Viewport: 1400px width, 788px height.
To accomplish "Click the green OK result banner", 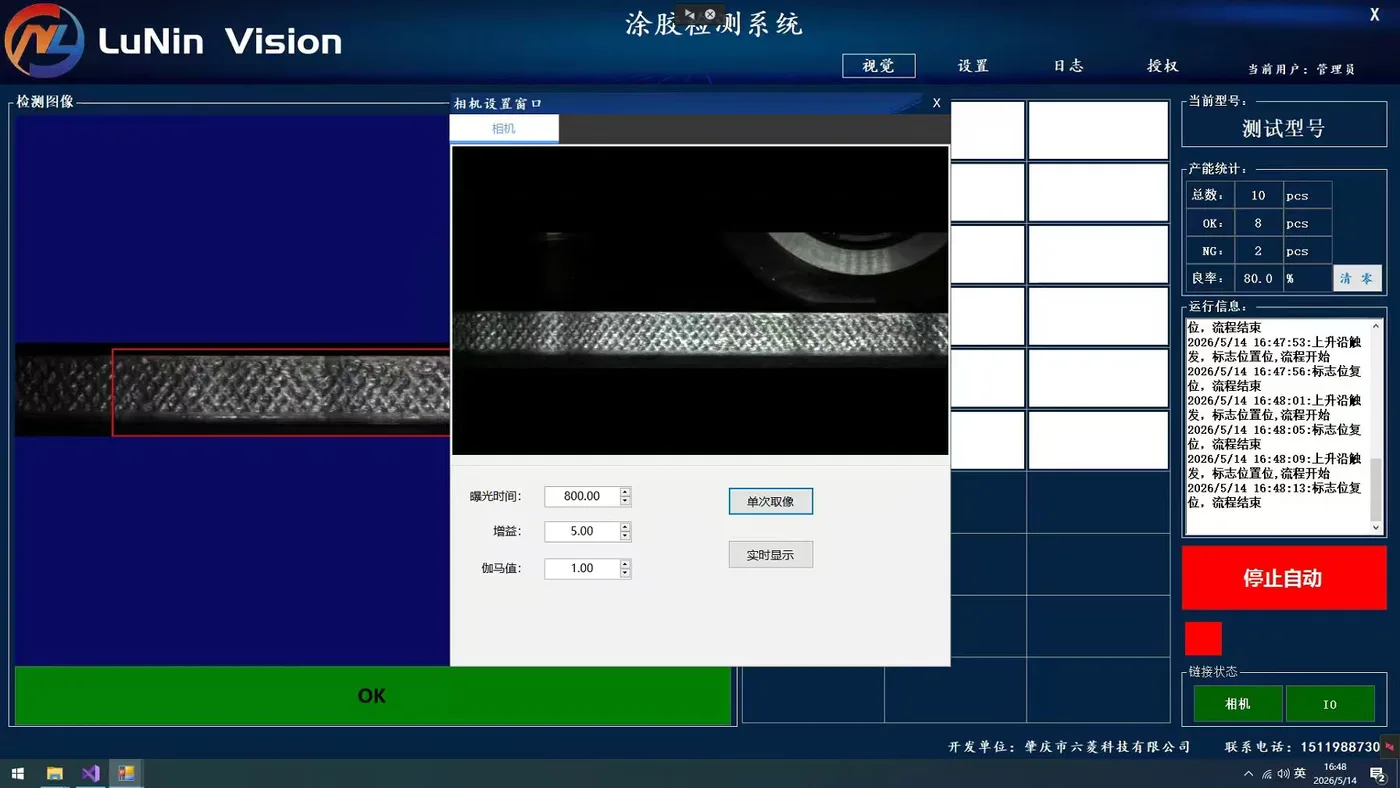I will point(372,696).
